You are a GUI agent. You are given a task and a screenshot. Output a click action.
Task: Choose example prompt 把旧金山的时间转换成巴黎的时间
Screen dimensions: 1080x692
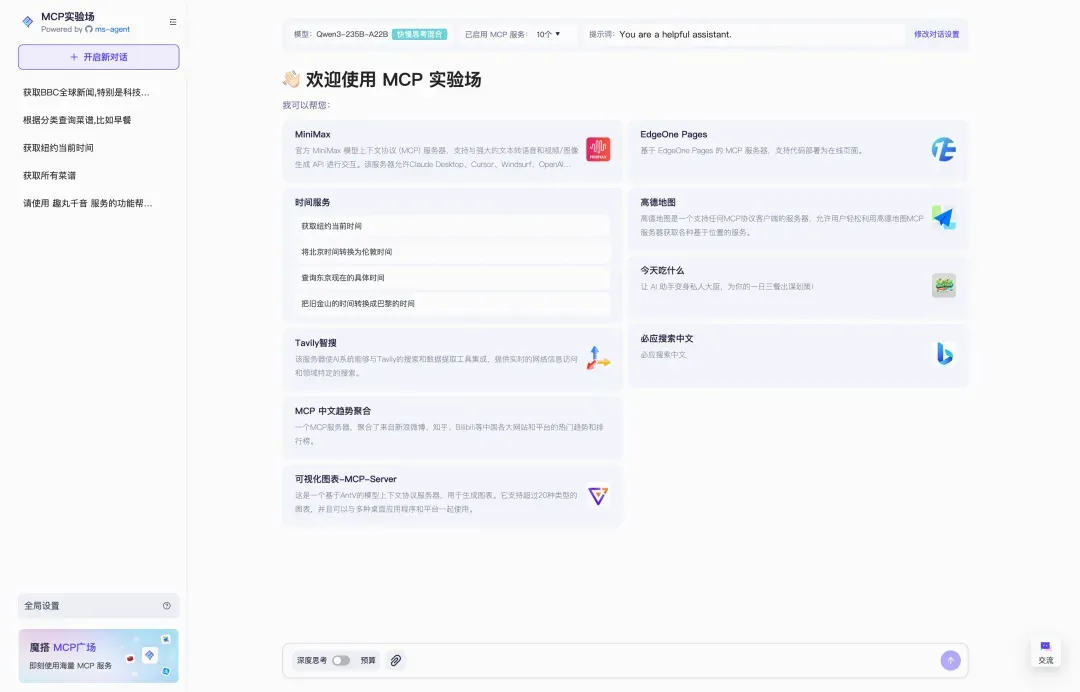(453, 304)
